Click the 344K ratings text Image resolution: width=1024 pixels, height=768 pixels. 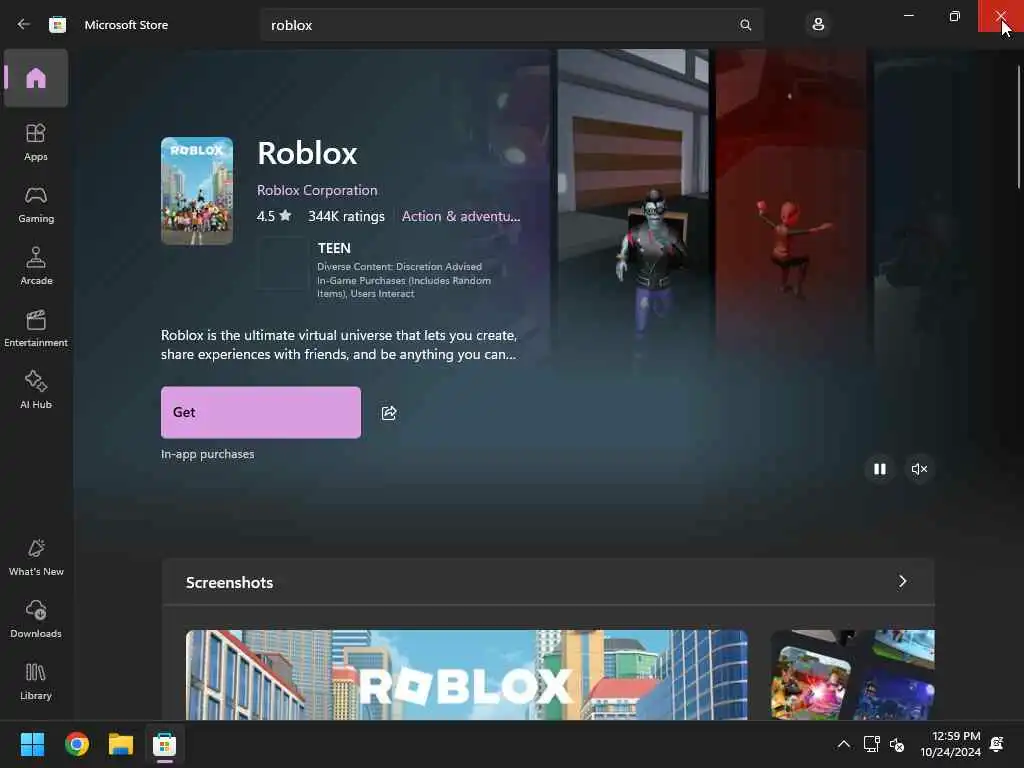coord(346,216)
